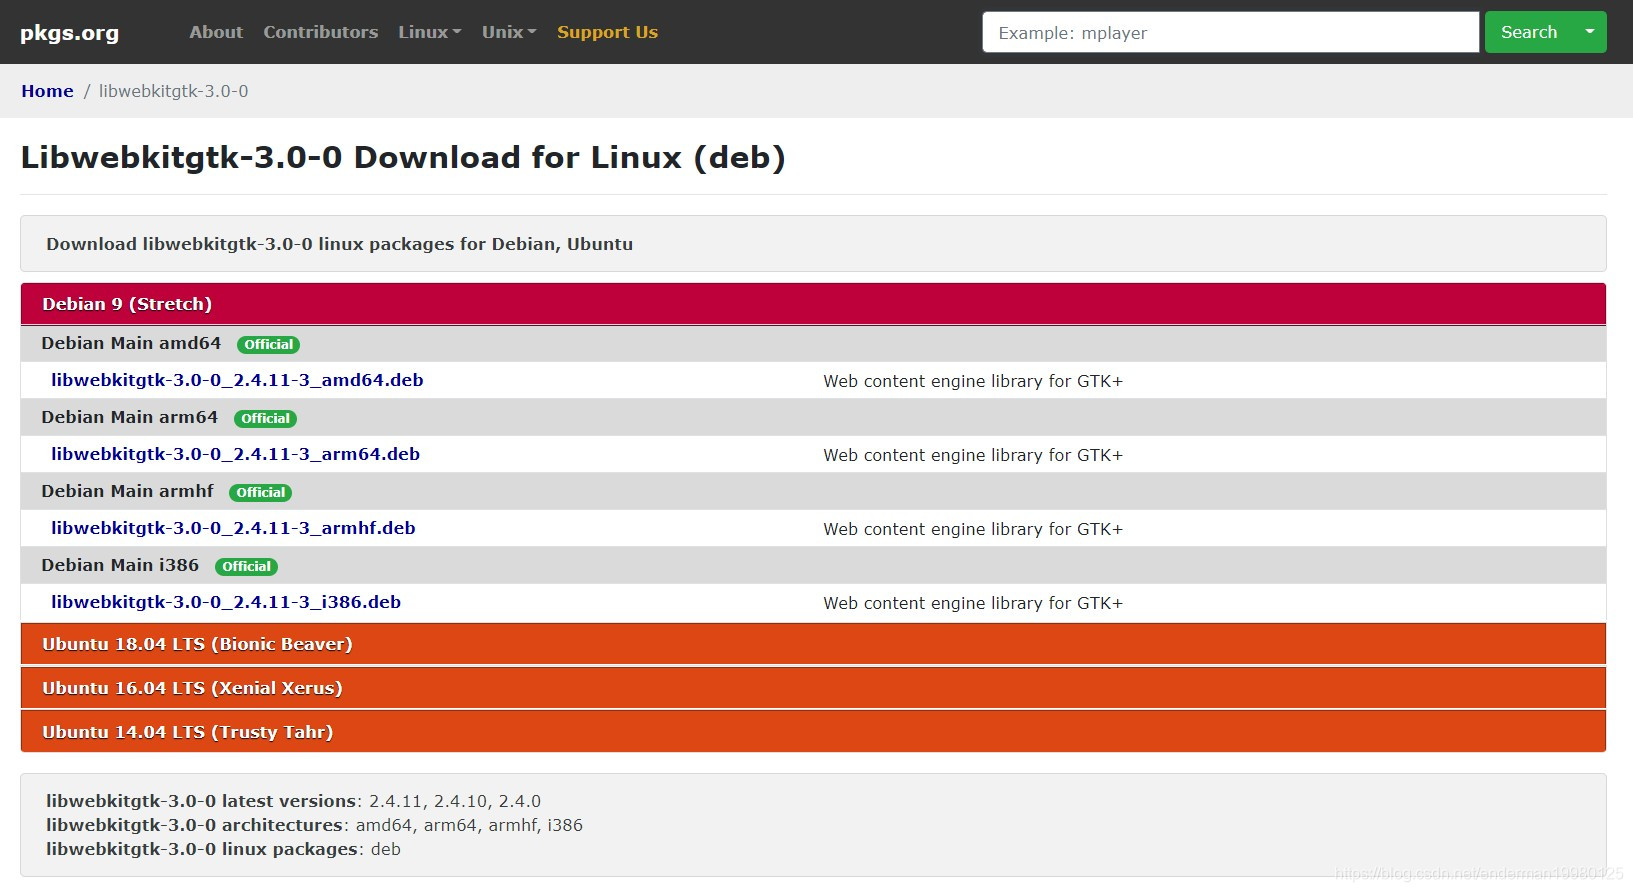This screenshot has width=1633, height=892.
Task: Go to Home breadcrumb
Action: (47, 91)
